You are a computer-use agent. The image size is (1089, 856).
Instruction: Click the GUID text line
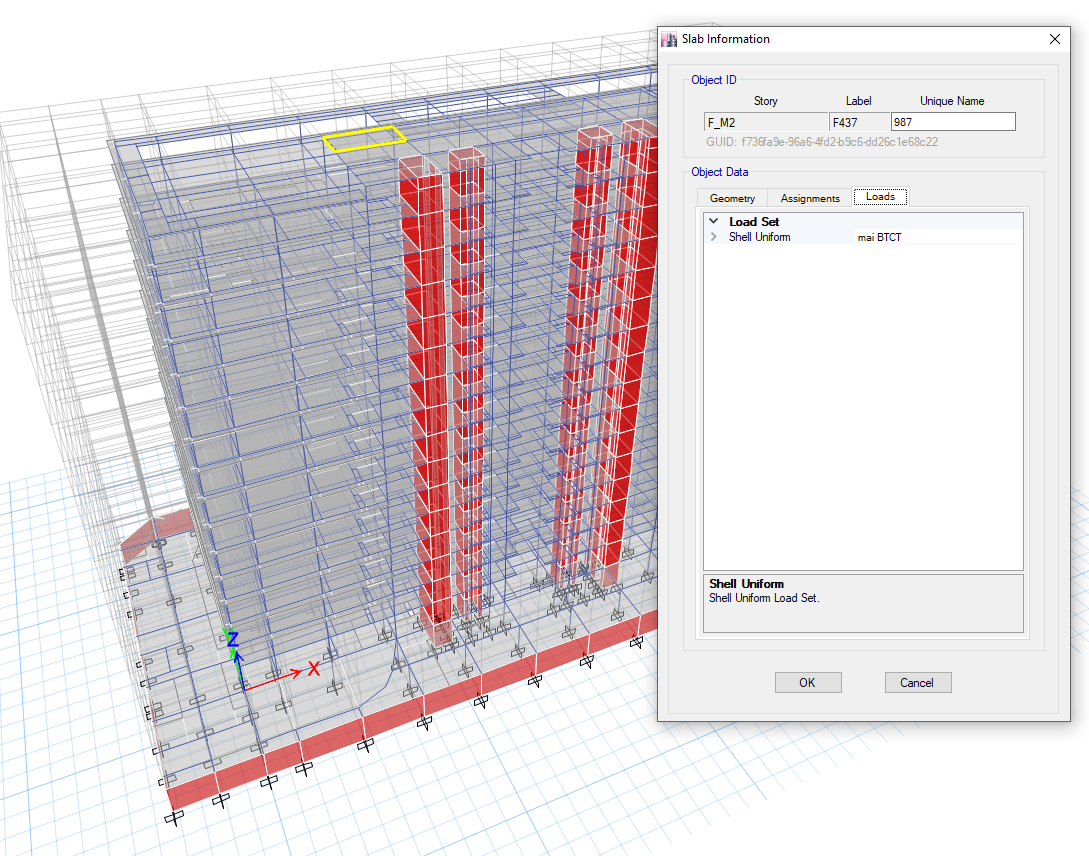click(x=822, y=142)
